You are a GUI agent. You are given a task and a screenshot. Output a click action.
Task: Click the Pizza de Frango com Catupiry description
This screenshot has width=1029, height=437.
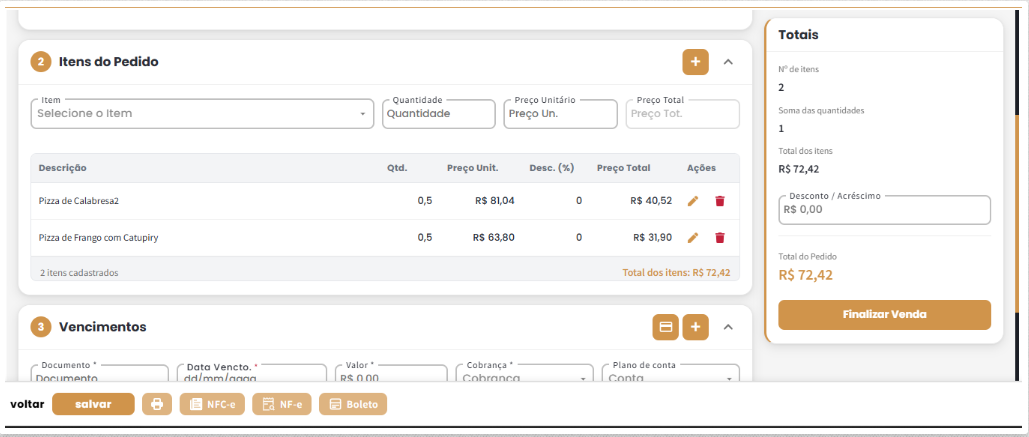tap(98, 238)
